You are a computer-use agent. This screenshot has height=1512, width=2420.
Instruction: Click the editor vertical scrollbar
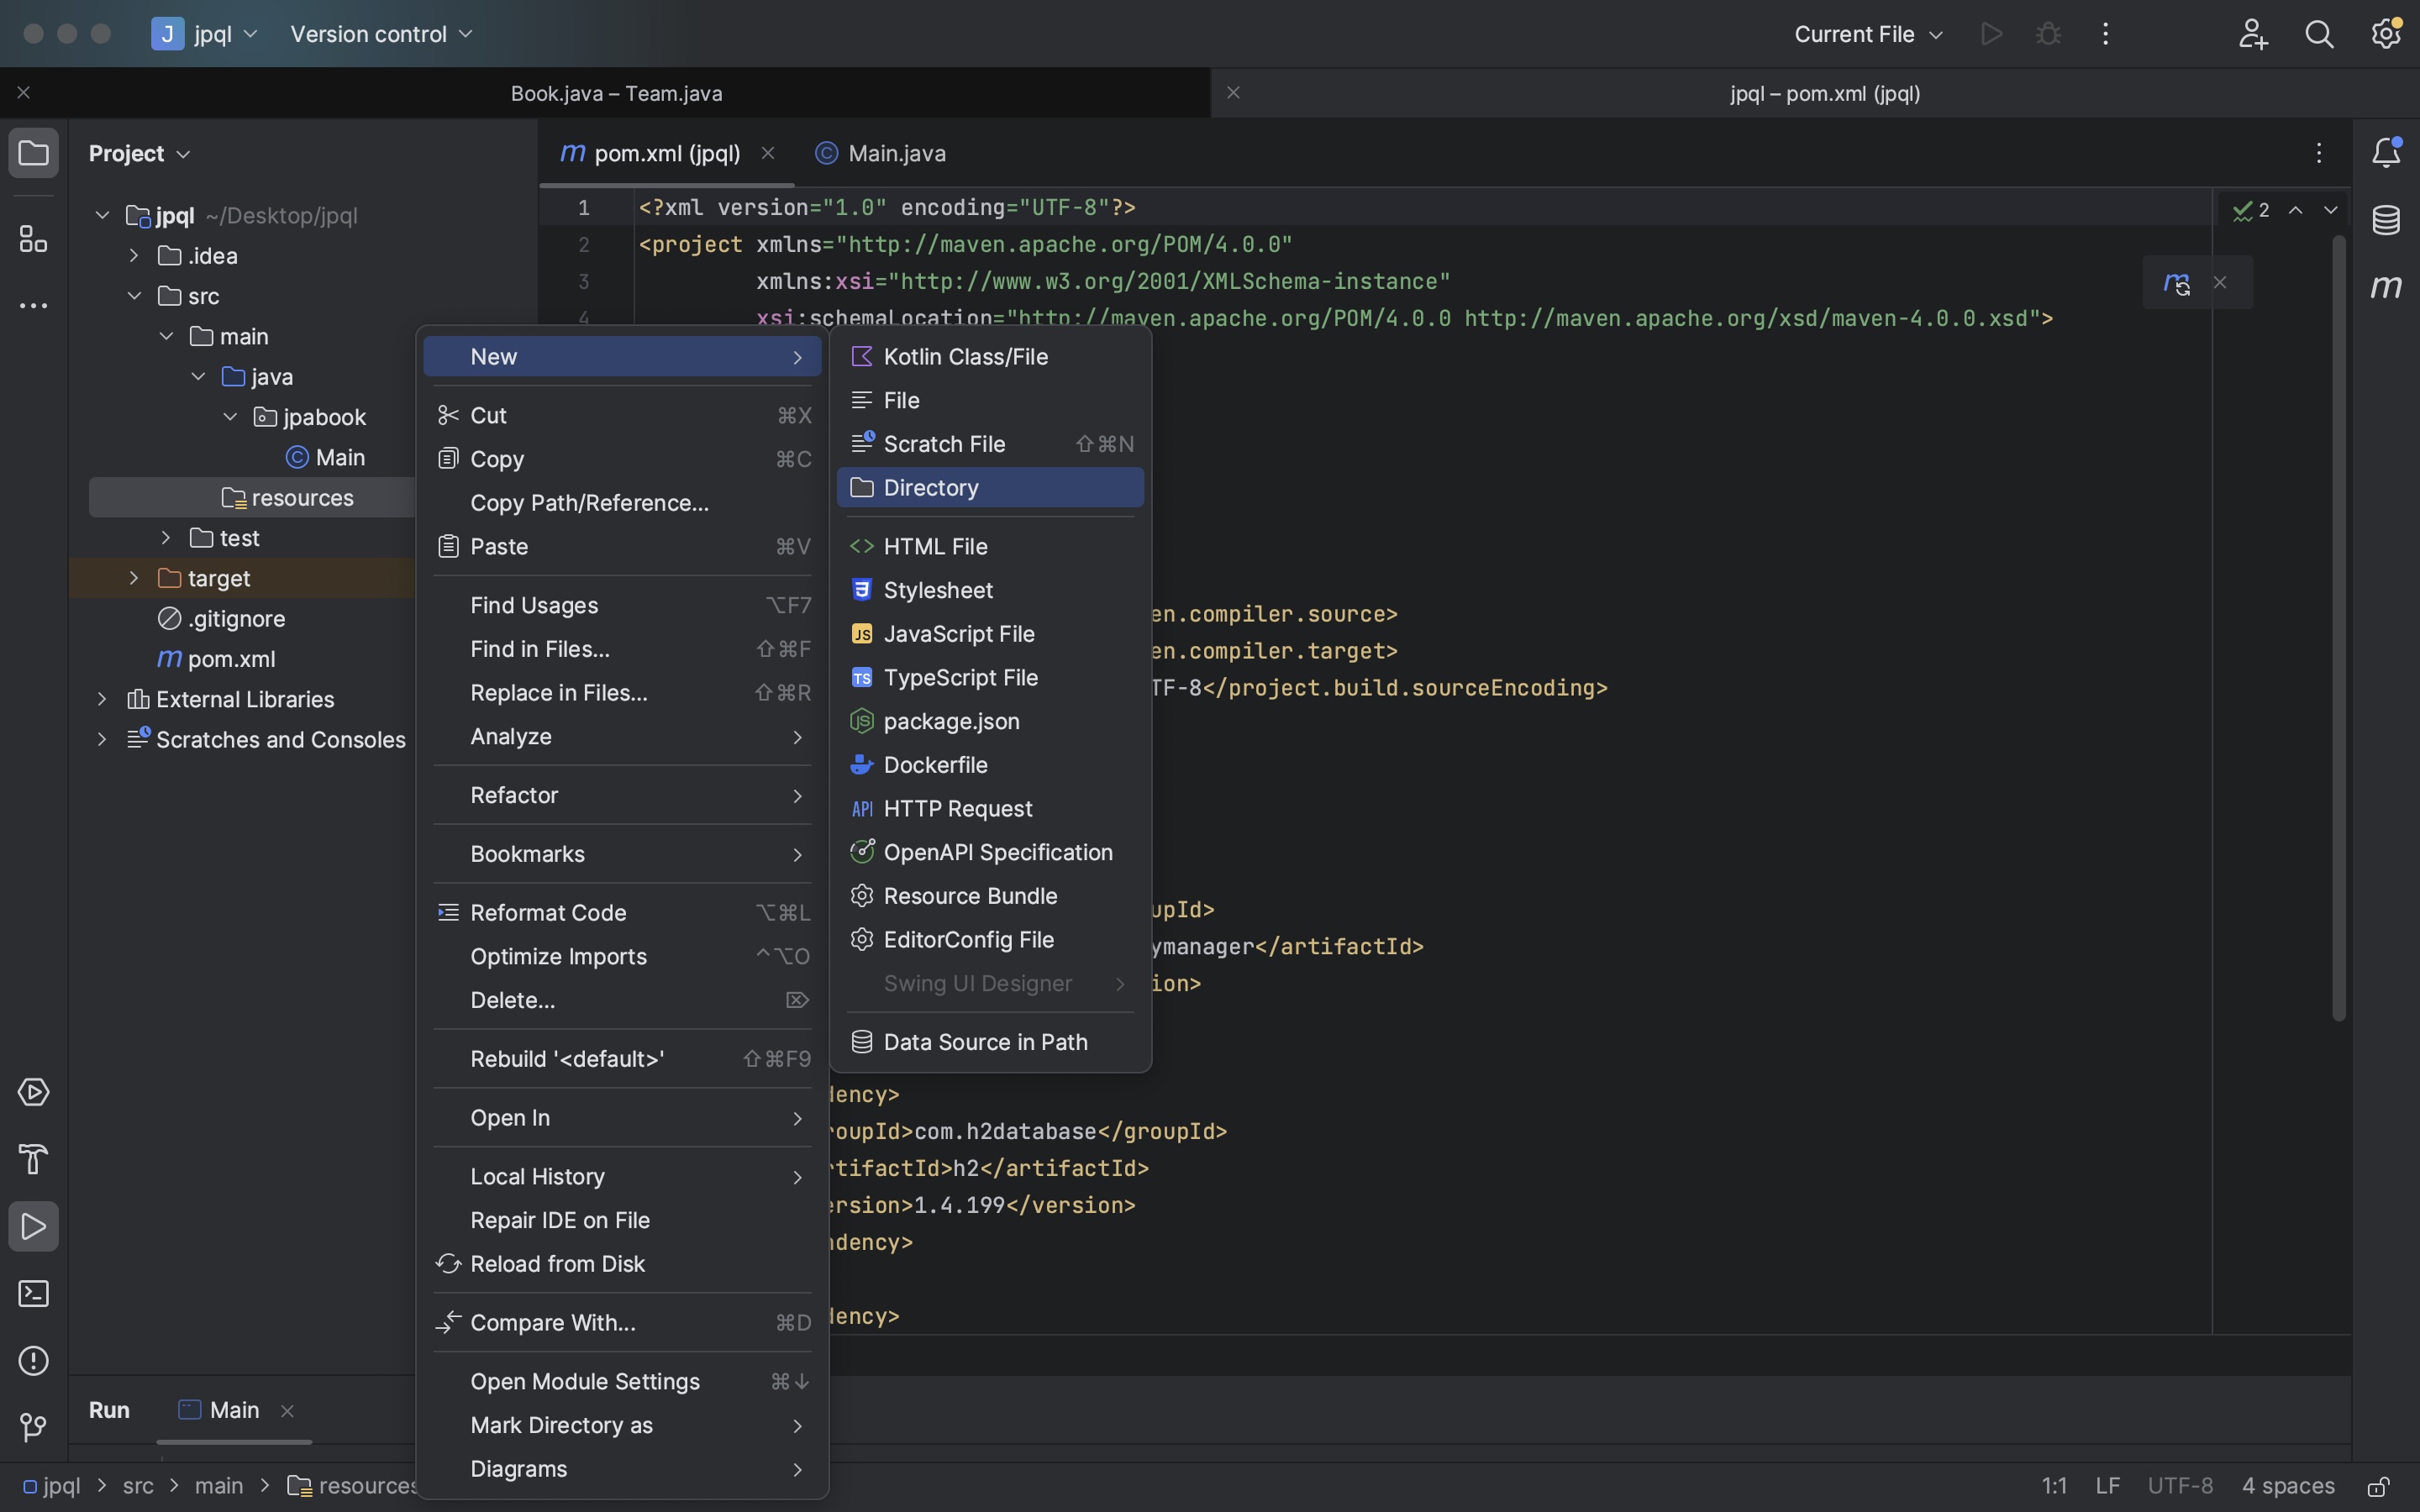(2338, 628)
